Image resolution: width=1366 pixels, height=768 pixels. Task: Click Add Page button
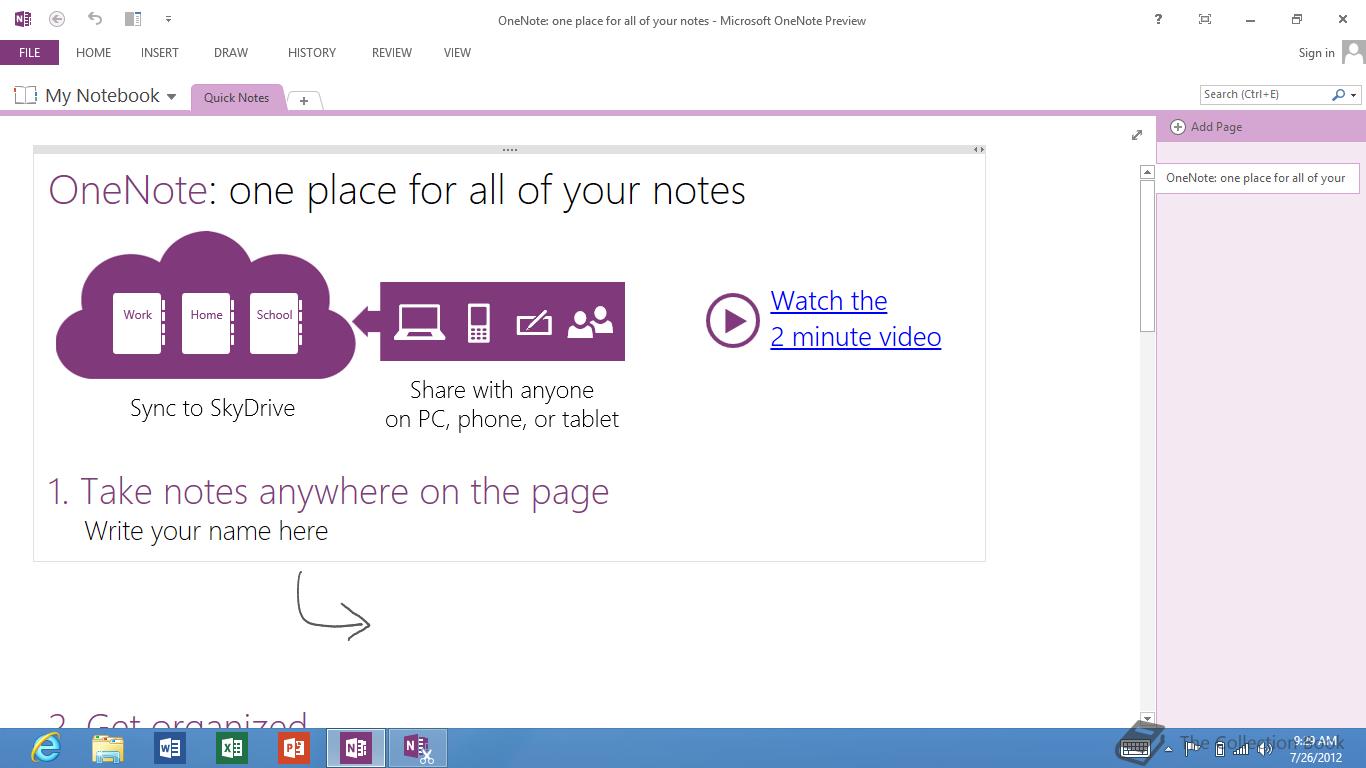tap(1206, 127)
